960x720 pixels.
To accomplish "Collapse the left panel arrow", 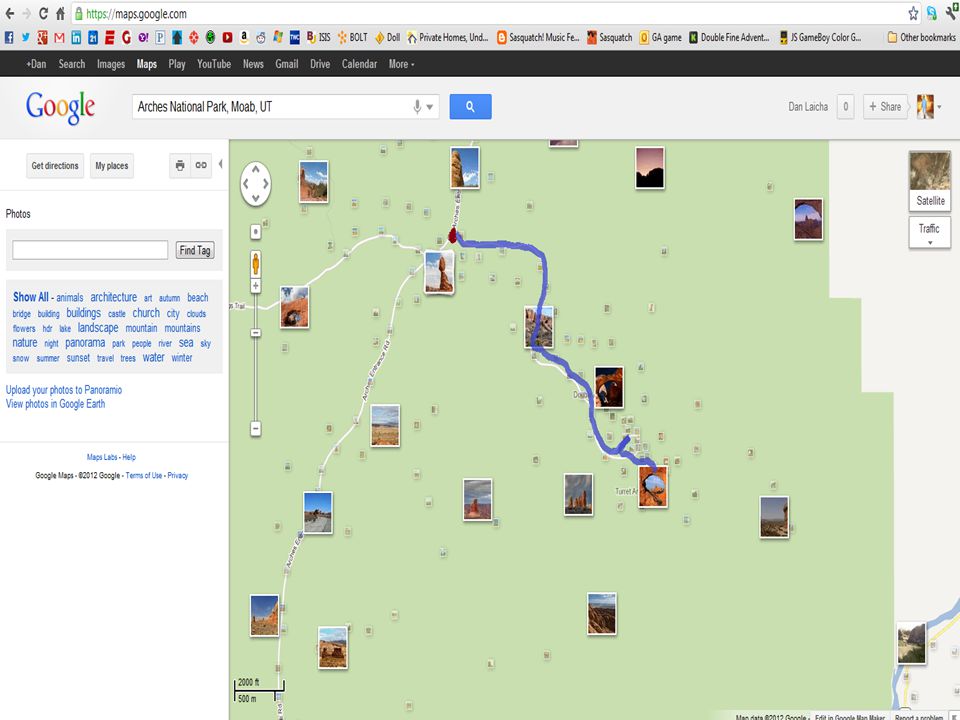I will tap(220, 164).
